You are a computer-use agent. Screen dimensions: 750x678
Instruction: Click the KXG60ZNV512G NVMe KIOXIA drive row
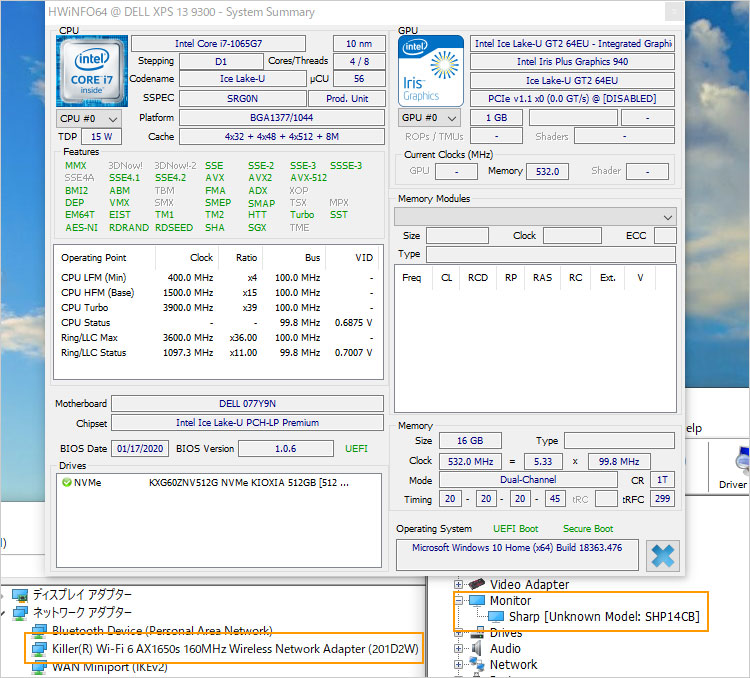click(219, 482)
